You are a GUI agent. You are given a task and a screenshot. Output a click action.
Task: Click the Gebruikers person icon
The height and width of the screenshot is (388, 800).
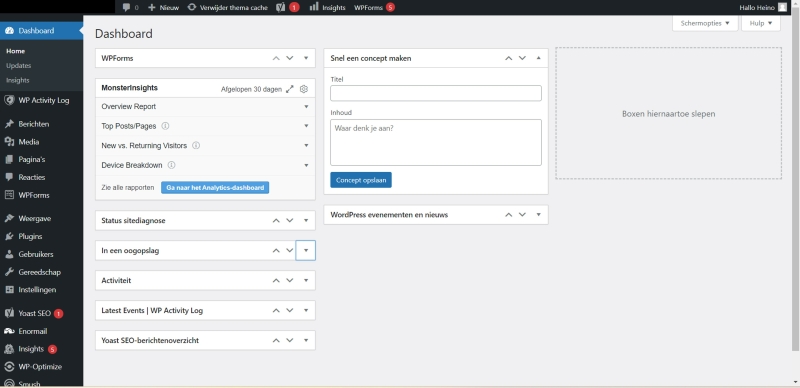click(9, 254)
